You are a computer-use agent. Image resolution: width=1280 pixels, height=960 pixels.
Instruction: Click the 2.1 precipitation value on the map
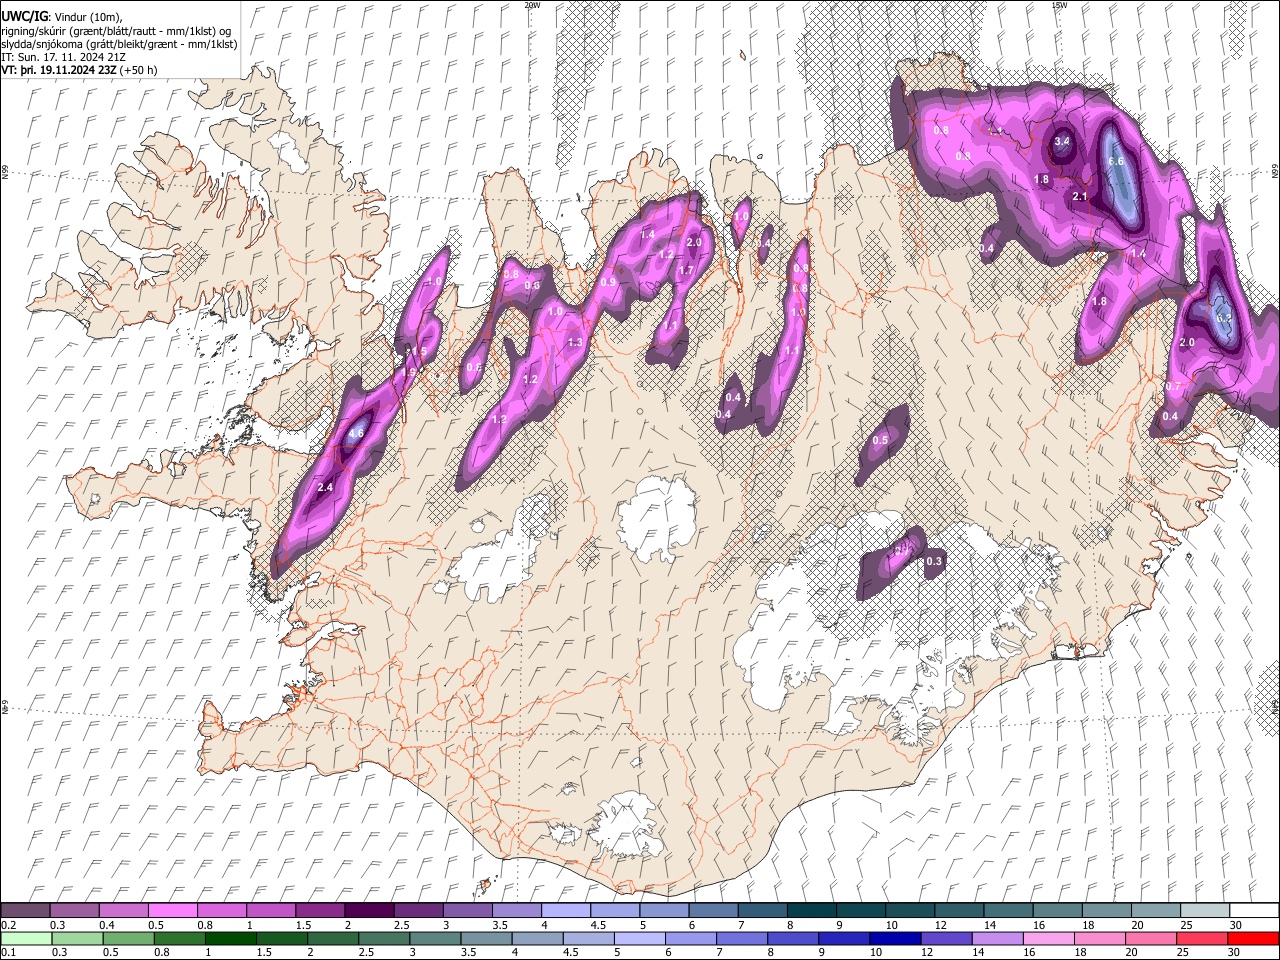click(1080, 197)
